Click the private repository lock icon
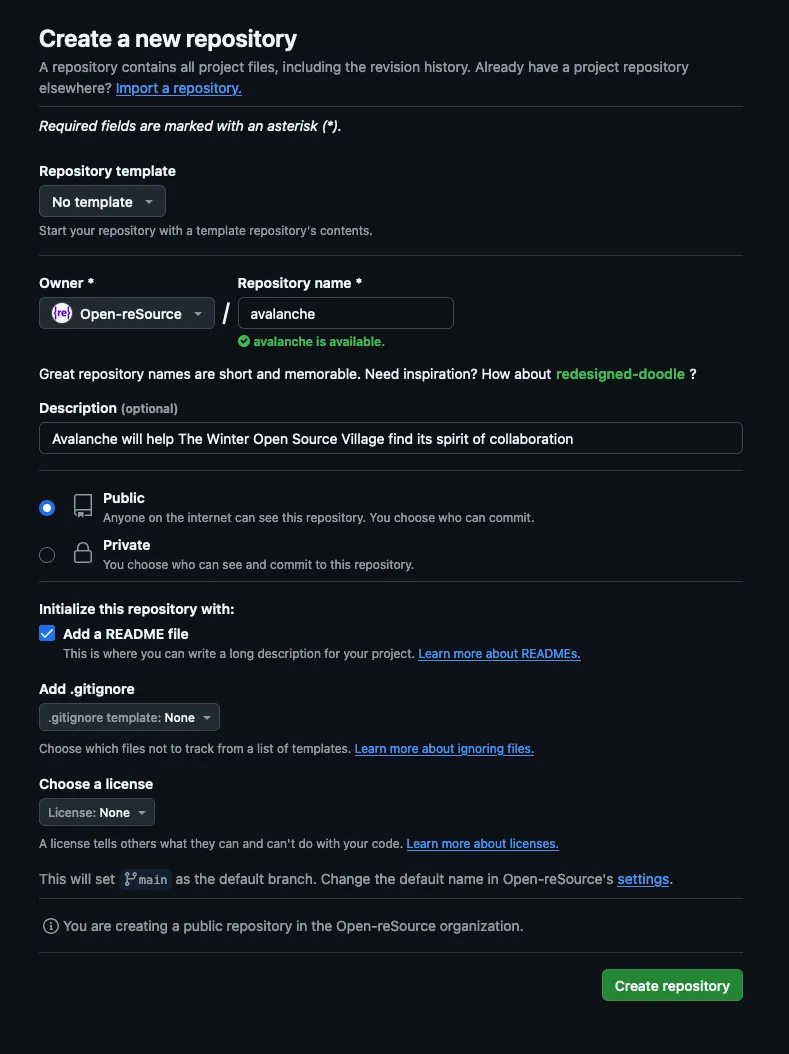 point(83,553)
